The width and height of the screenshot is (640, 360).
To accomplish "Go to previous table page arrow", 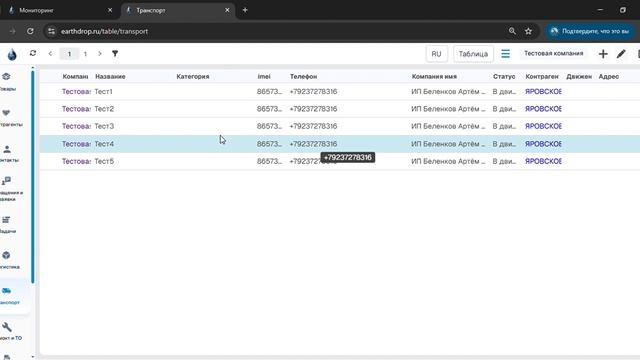I will point(50,53).
